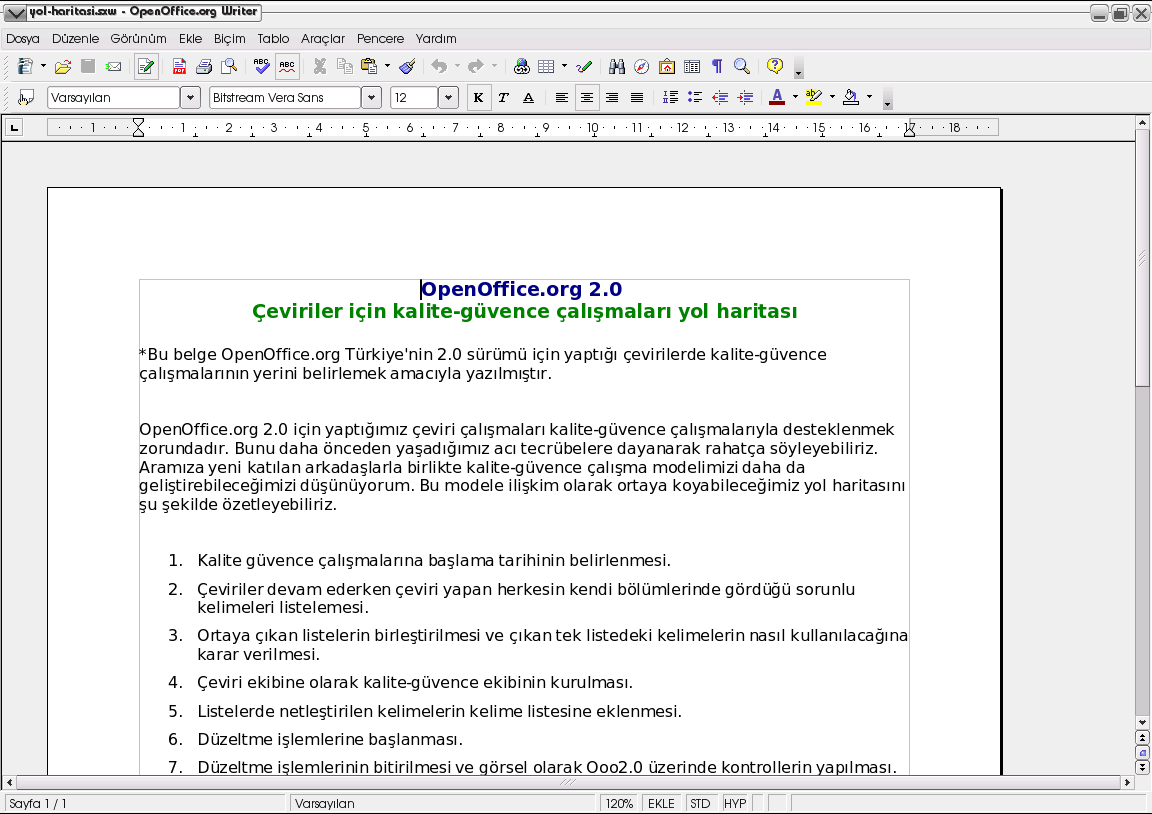
Task: Show Draw Functions pencil icon
Action: point(584,66)
